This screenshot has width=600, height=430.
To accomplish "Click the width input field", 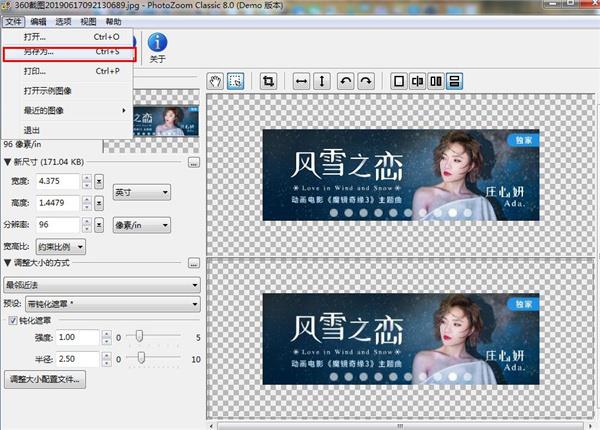I will pyautogui.click(x=58, y=181).
